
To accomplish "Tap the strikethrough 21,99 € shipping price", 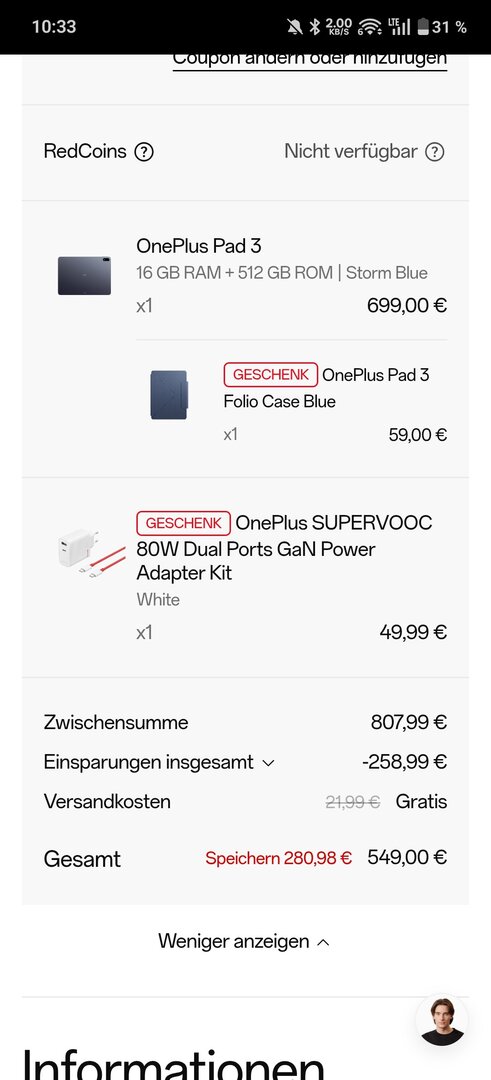I will [353, 802].
